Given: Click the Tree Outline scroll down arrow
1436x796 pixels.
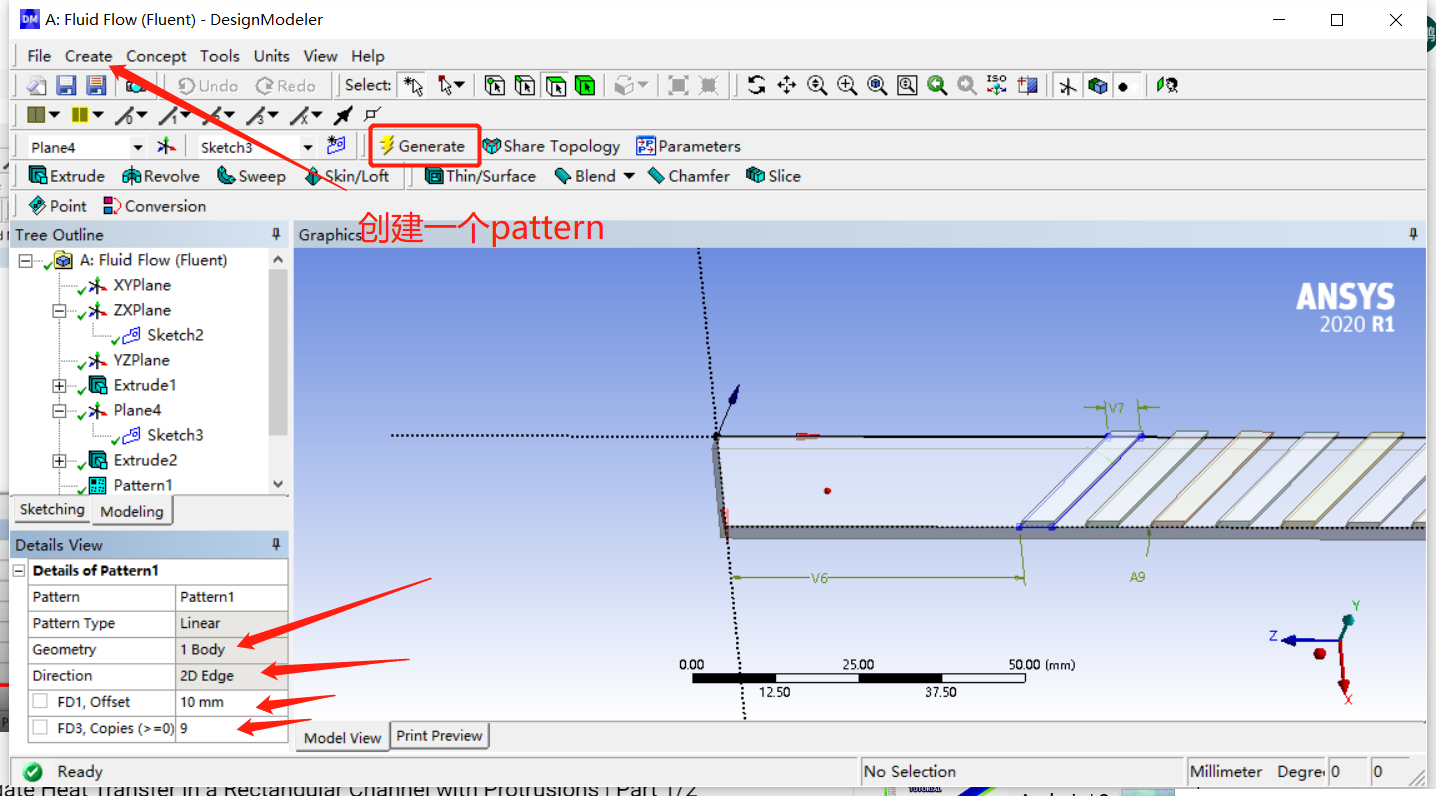Looking at the screenshot, I should pos(278,485).
